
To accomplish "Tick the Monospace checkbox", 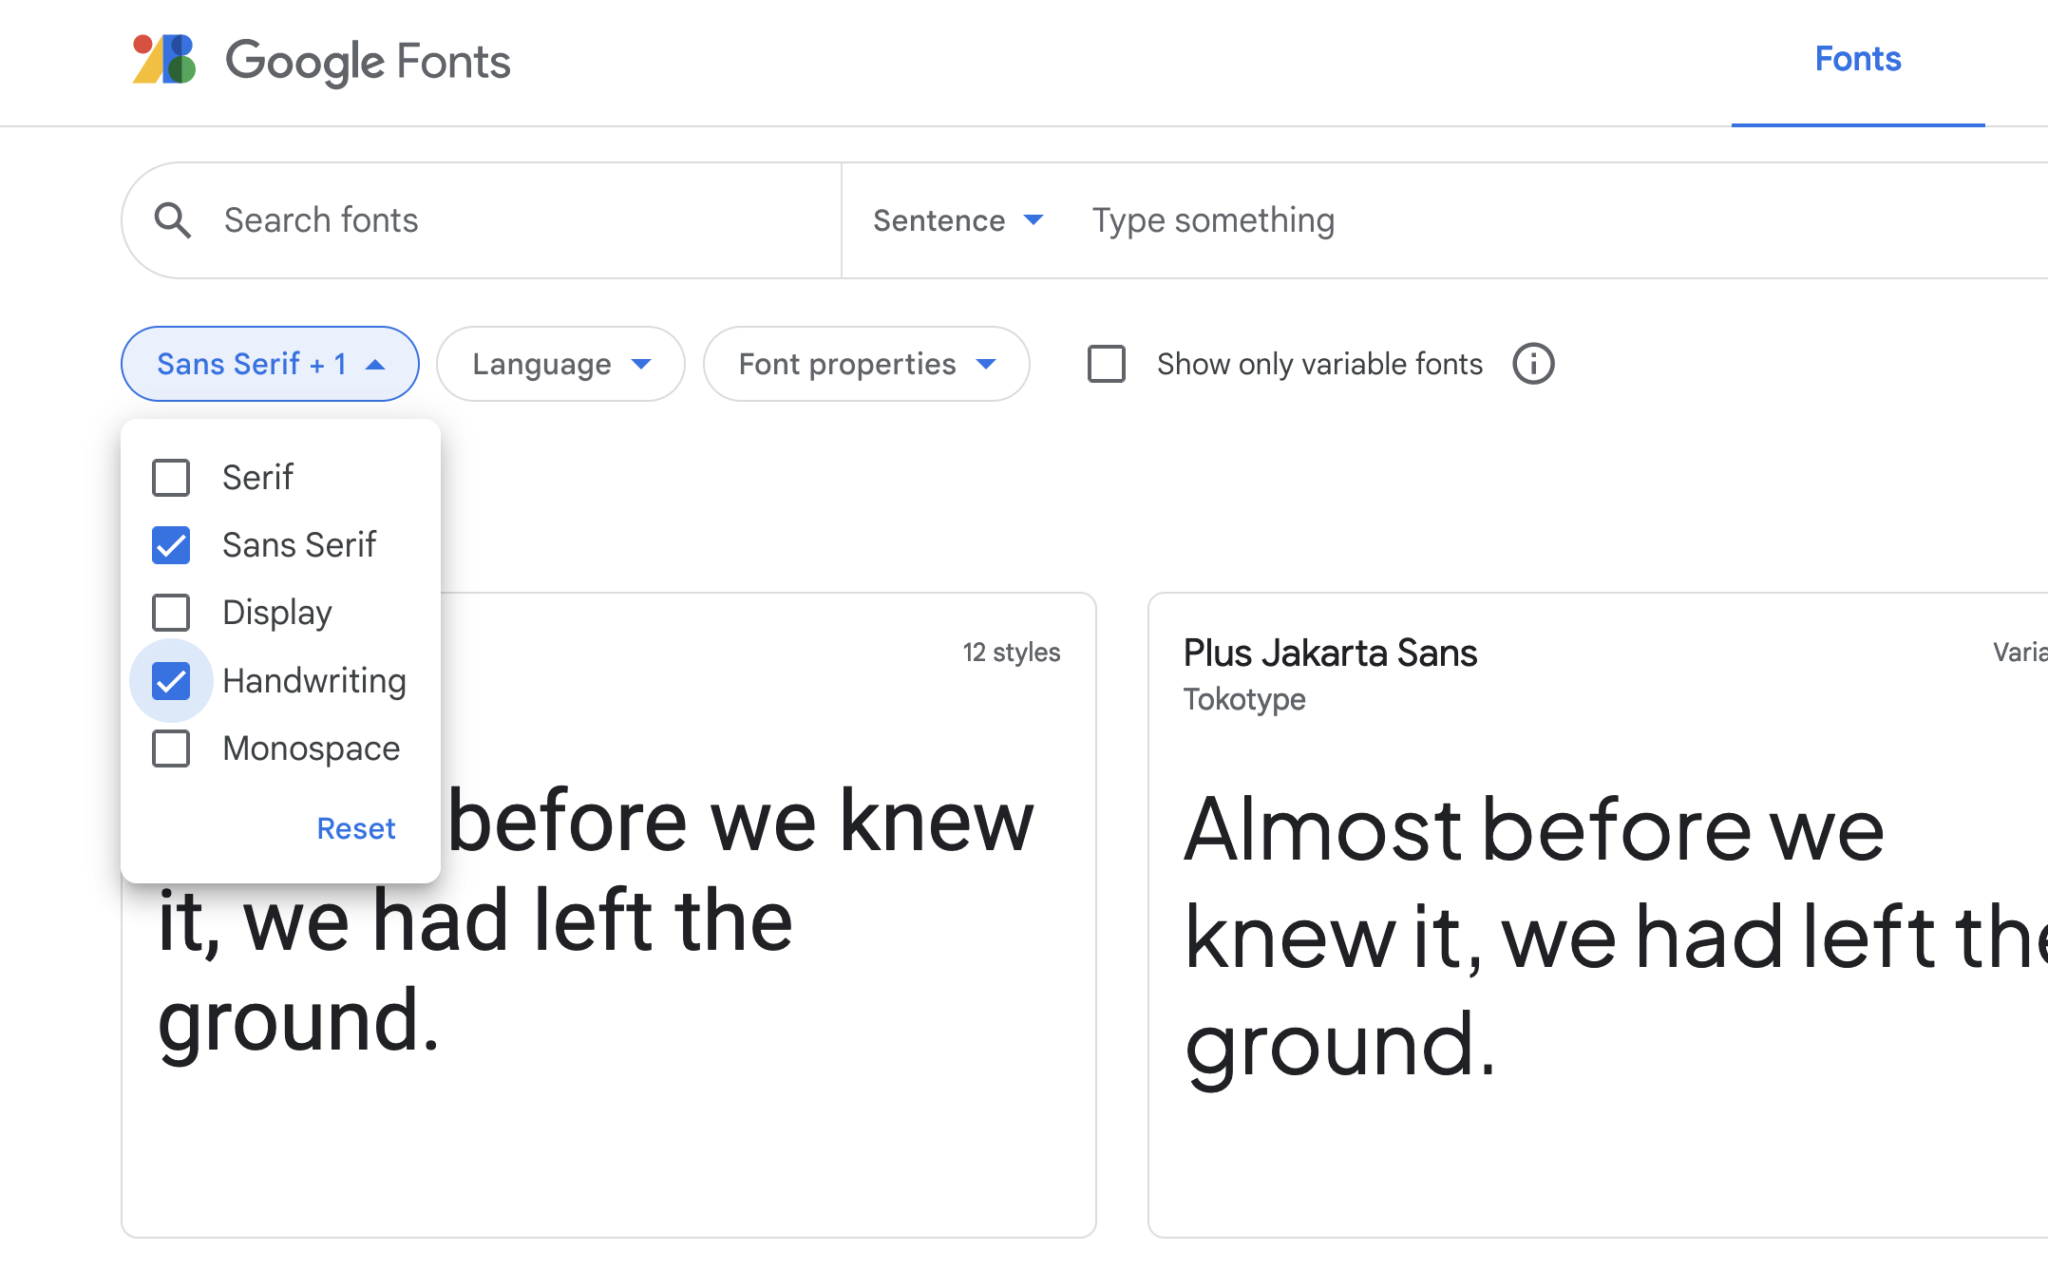I will [x=171, y=749].
